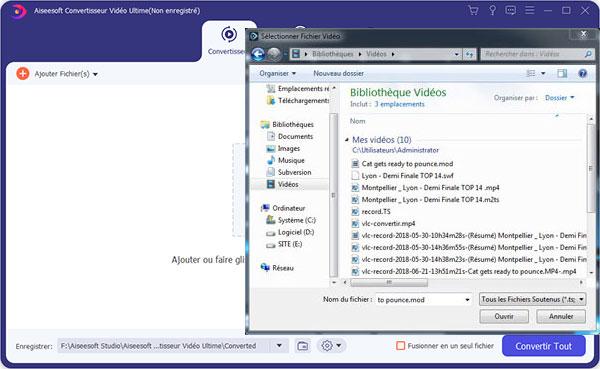600x369 pixels.
Task: Select Musique library in navigation tree
Action: pos(285,160)
